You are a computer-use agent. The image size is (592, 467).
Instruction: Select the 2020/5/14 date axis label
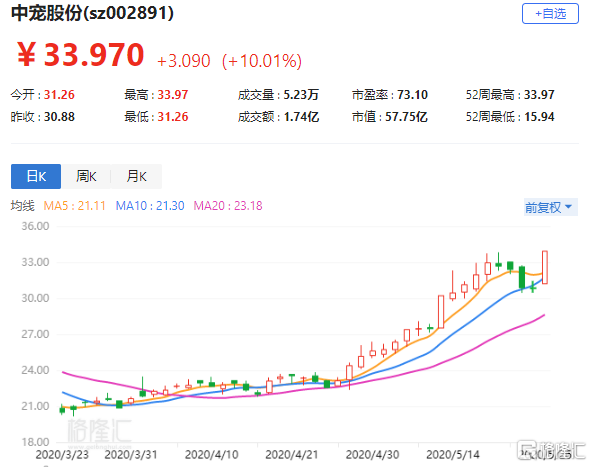(x=453, y=455)
